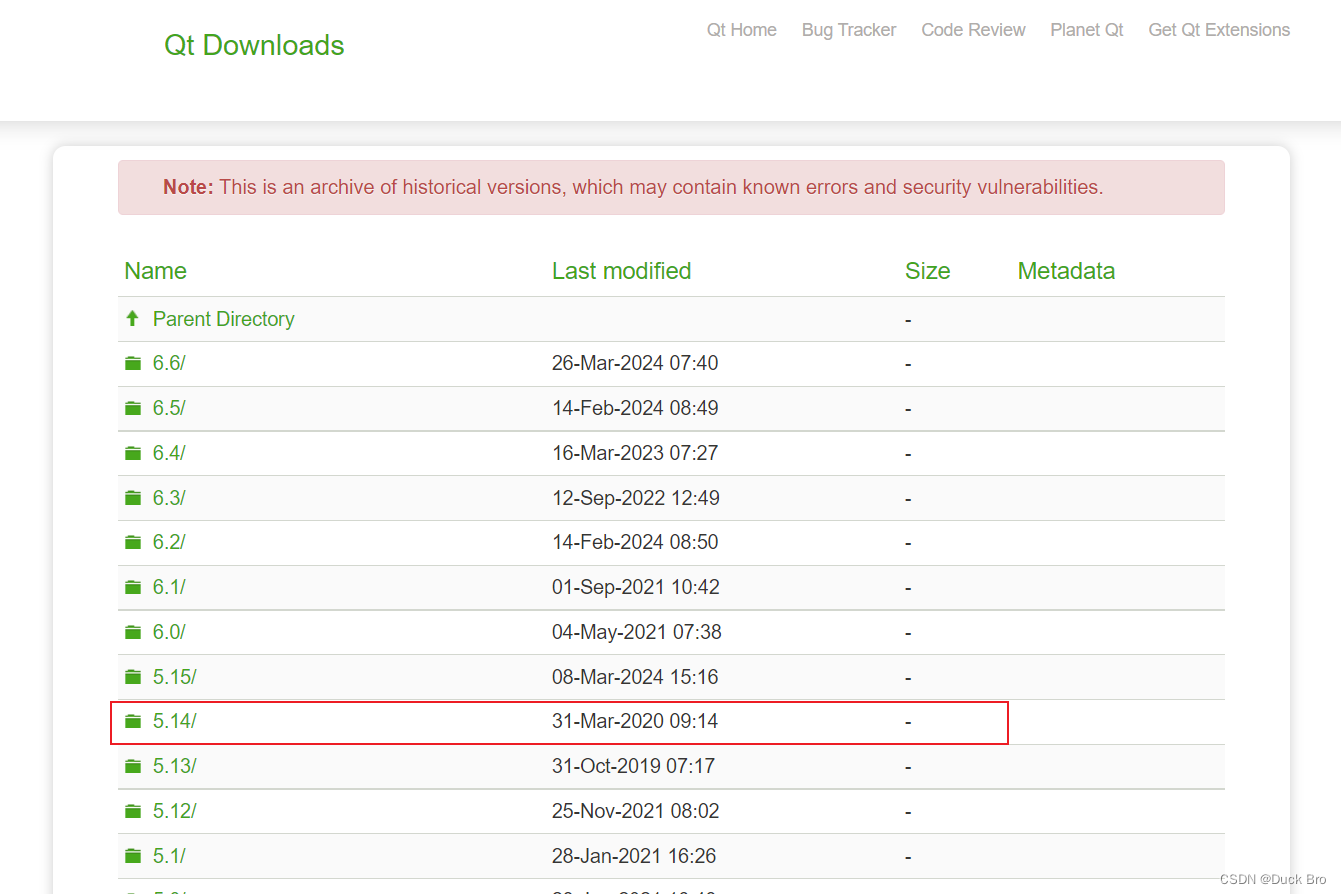Click the date 12-Sep-2022 12:49
The image size is (1341, 894).
coord(636,498)
